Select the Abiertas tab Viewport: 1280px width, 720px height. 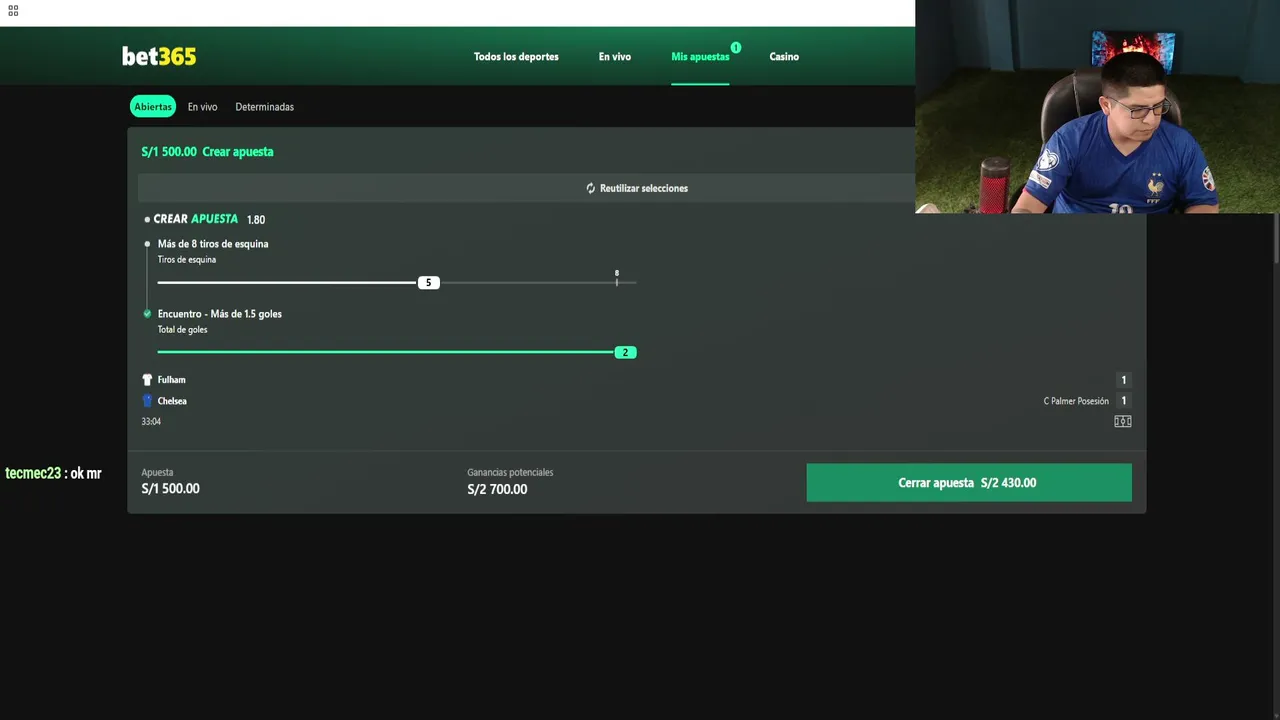(153, 107)
